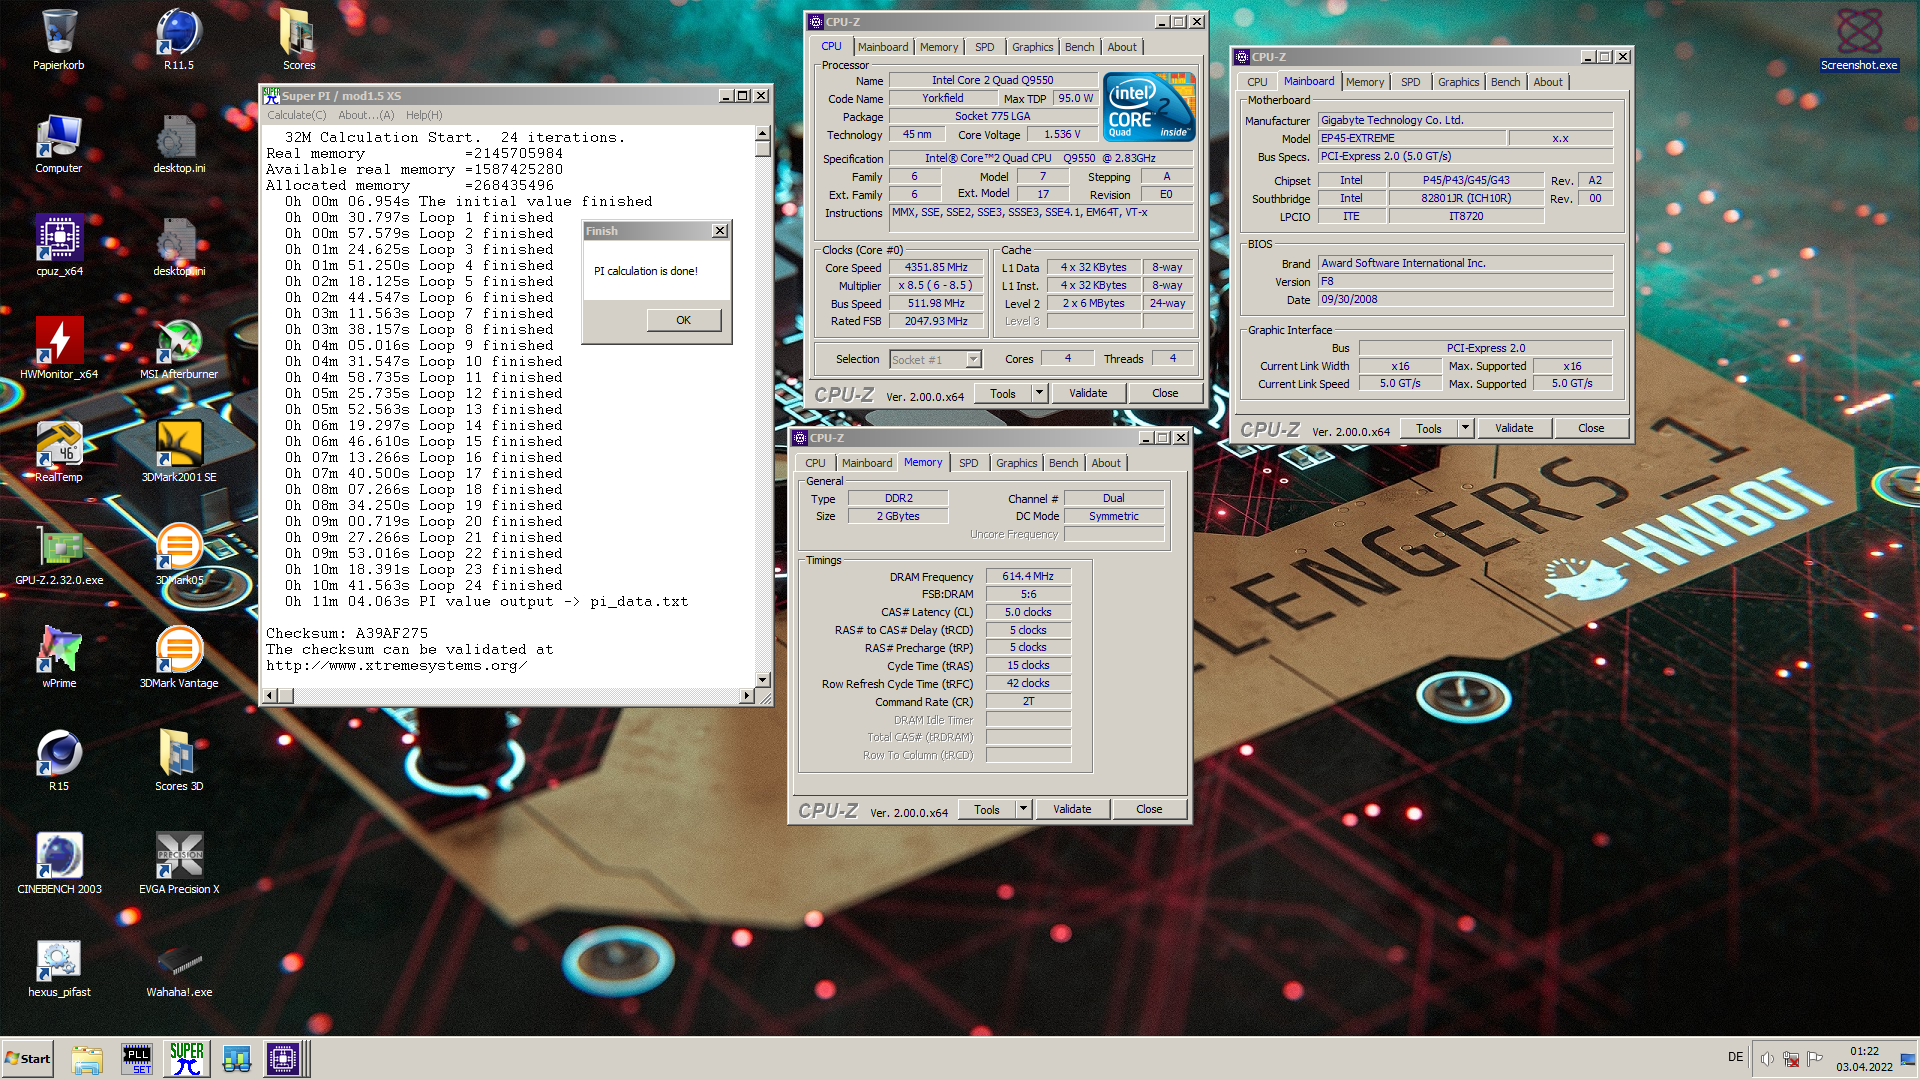
Task: Launch cpuz_x64 from the desktop
Action: point(59,246)
